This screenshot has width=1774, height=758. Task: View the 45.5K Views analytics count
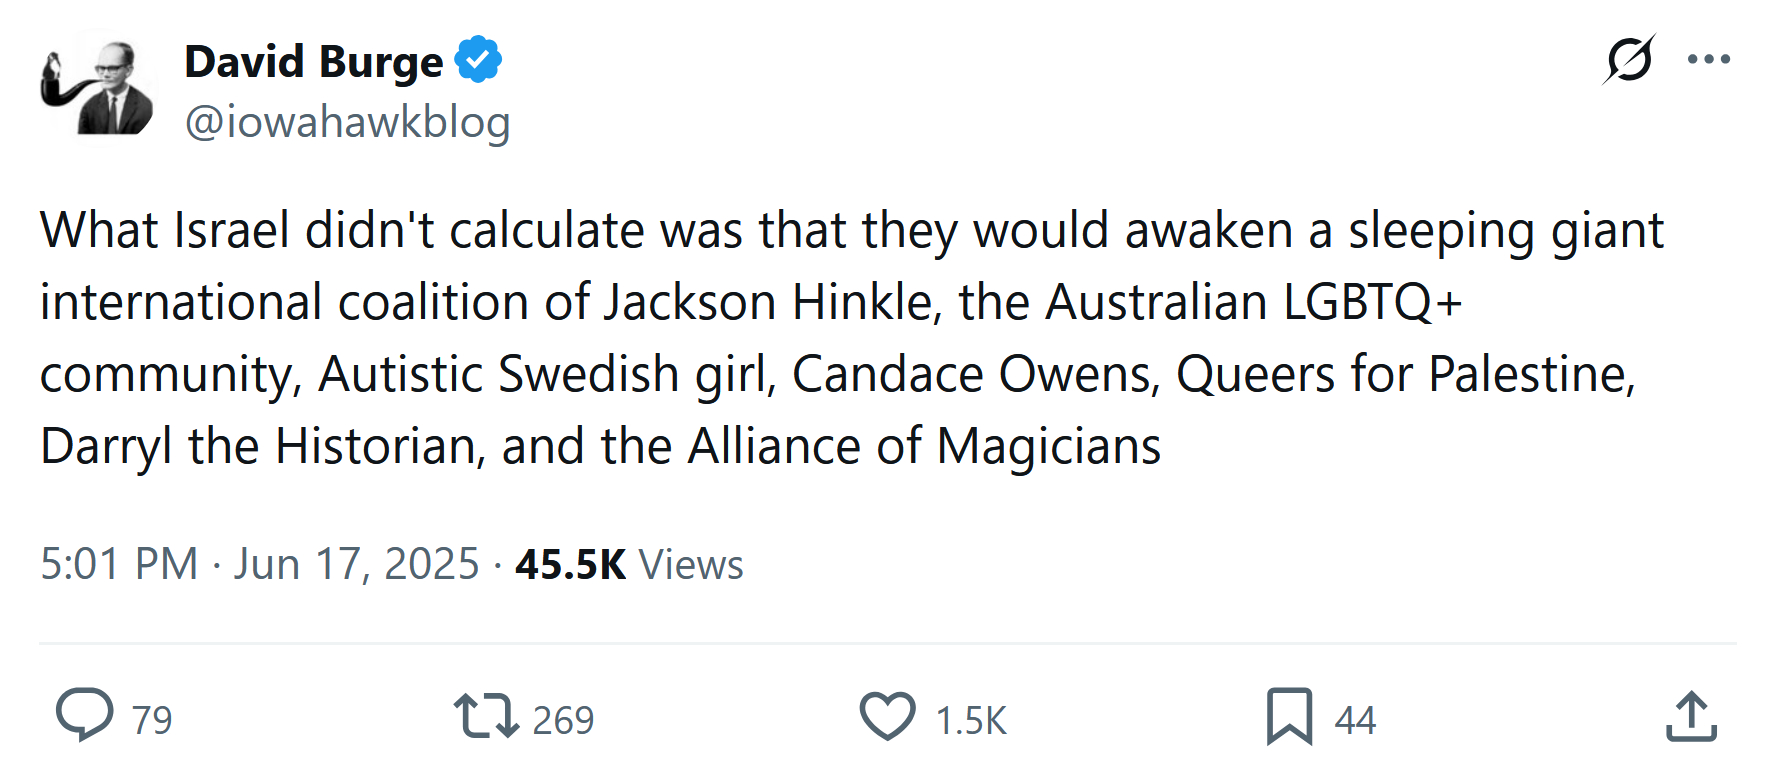point(629,564)
